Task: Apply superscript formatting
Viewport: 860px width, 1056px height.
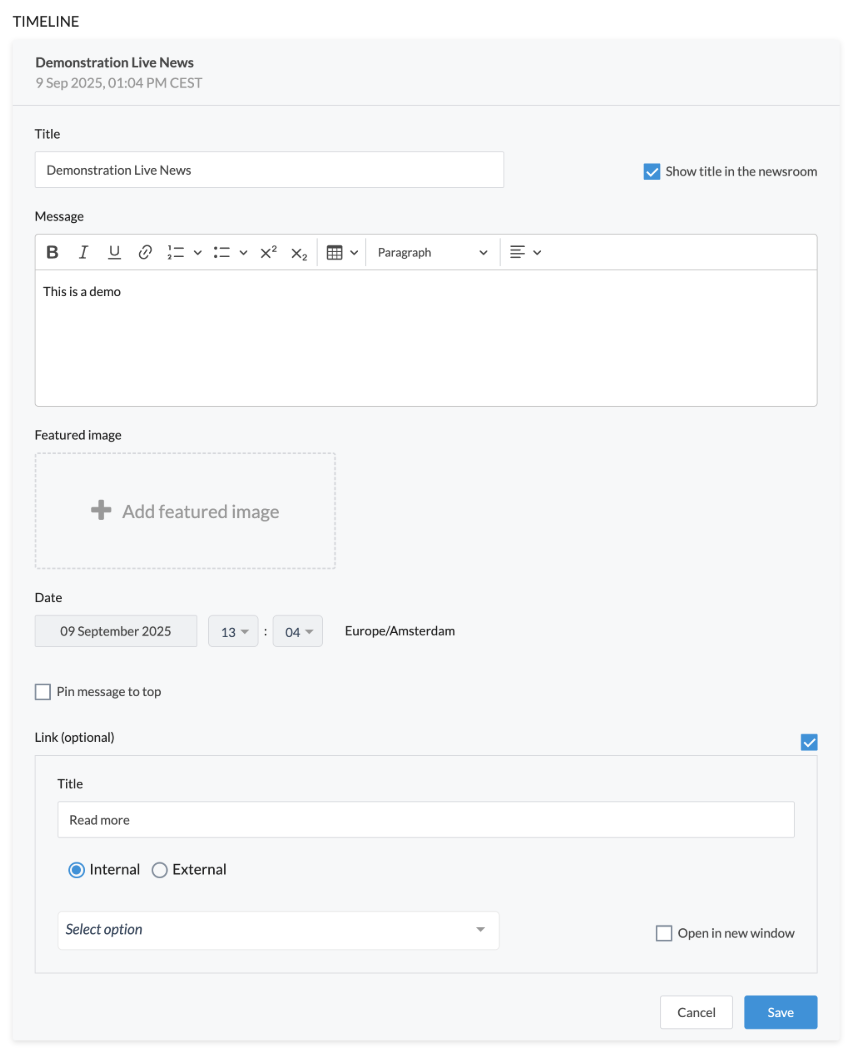Action: coord(268,253)
